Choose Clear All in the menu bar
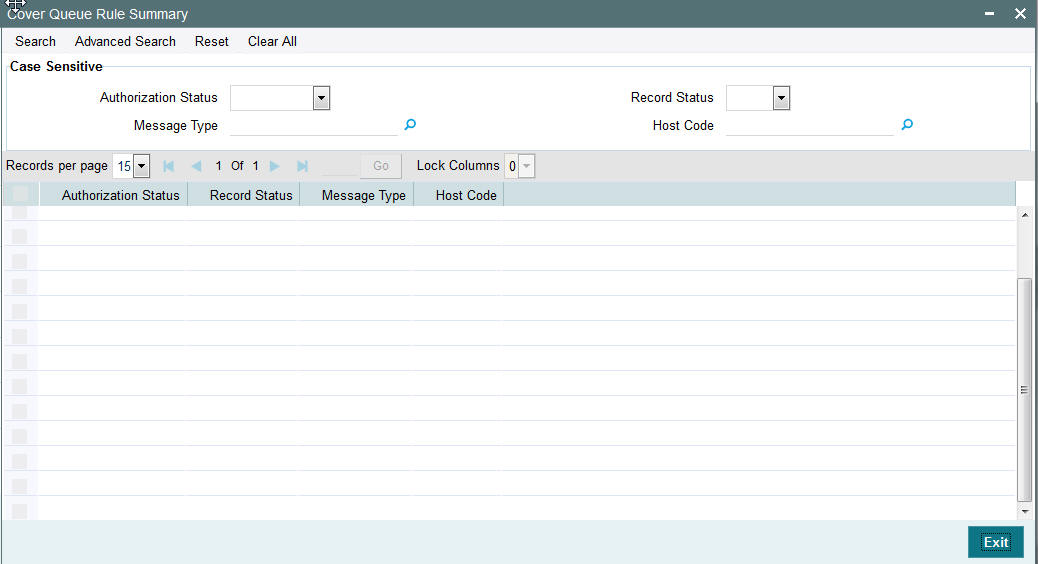 coord(272,41)
